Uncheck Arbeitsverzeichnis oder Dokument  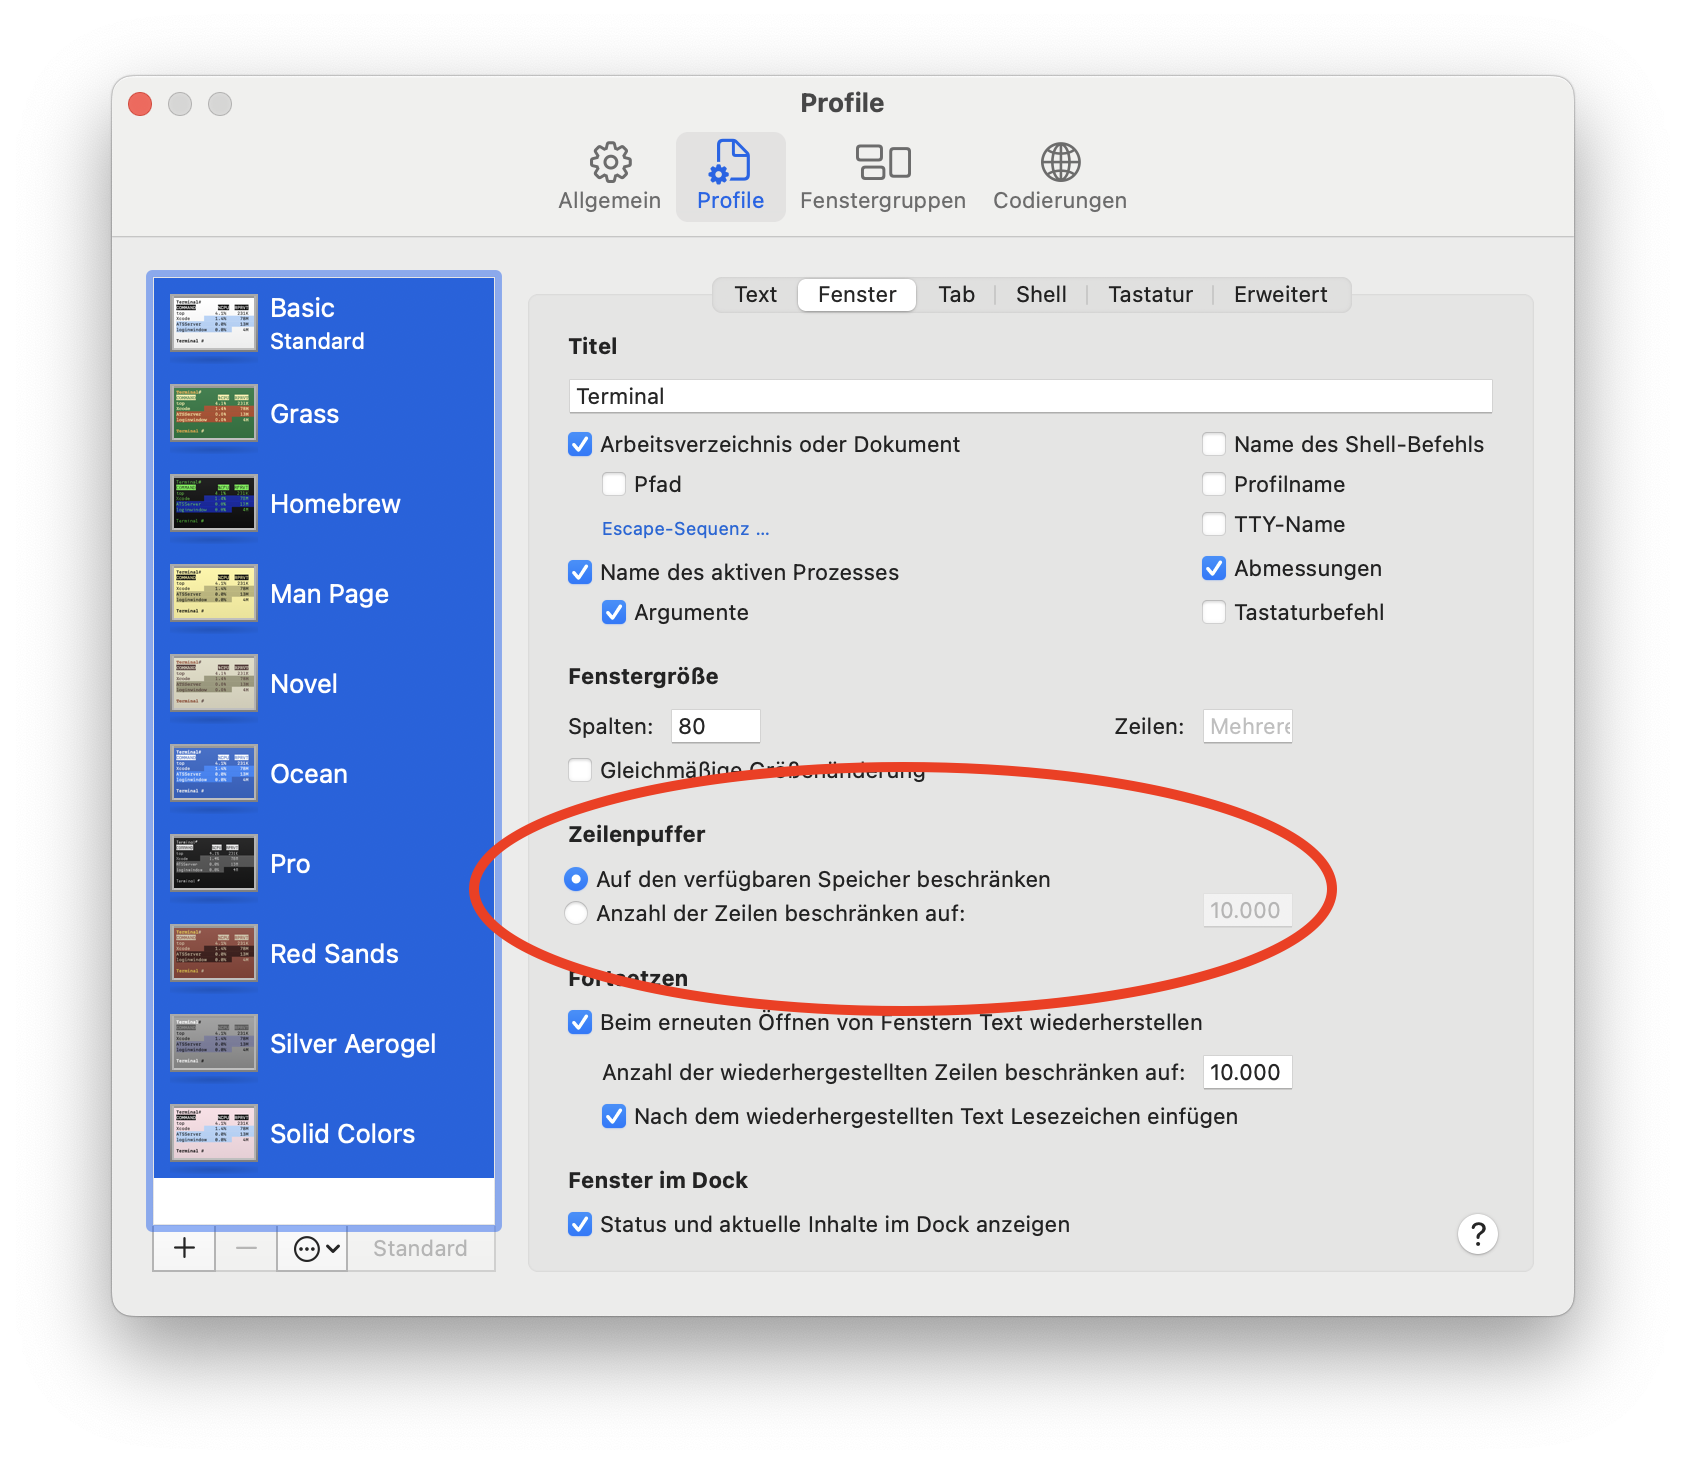(579, 444)
